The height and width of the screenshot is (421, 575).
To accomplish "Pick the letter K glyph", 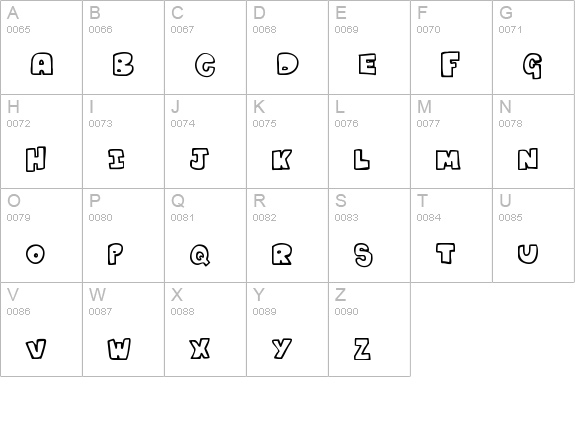I will 282,160.
